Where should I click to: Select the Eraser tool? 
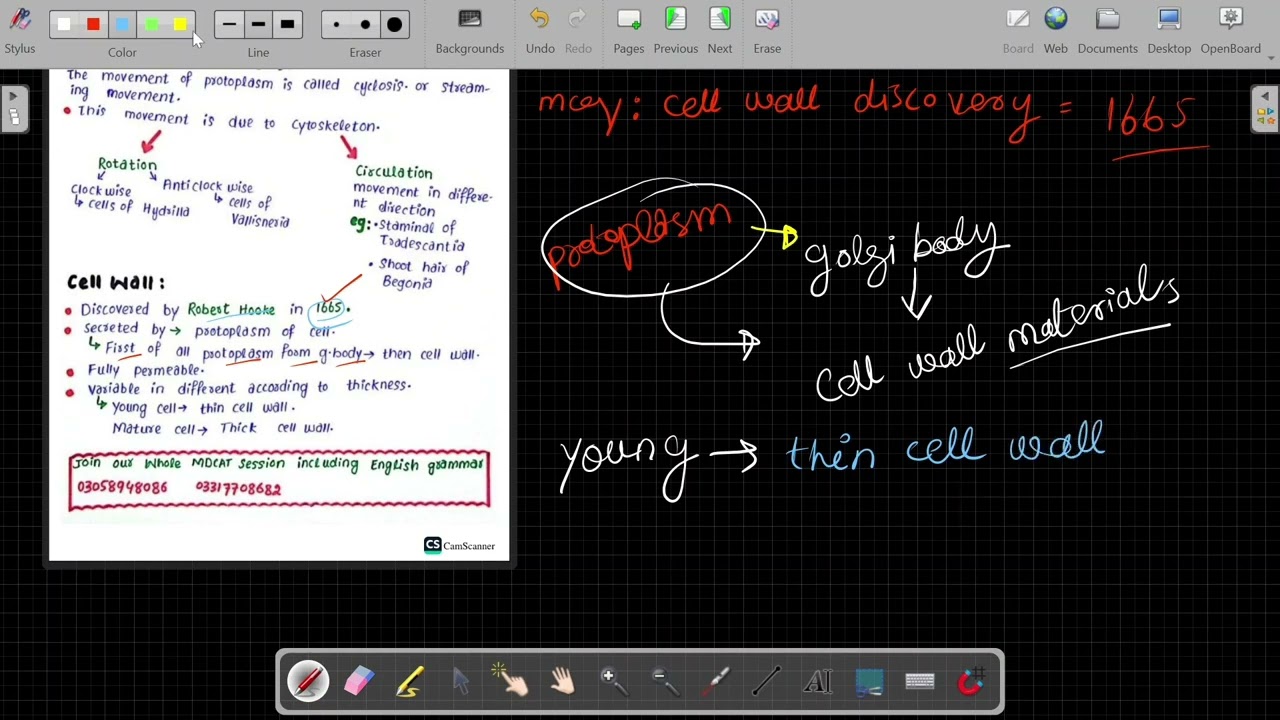pyautogui.click(x=358, y=682)
